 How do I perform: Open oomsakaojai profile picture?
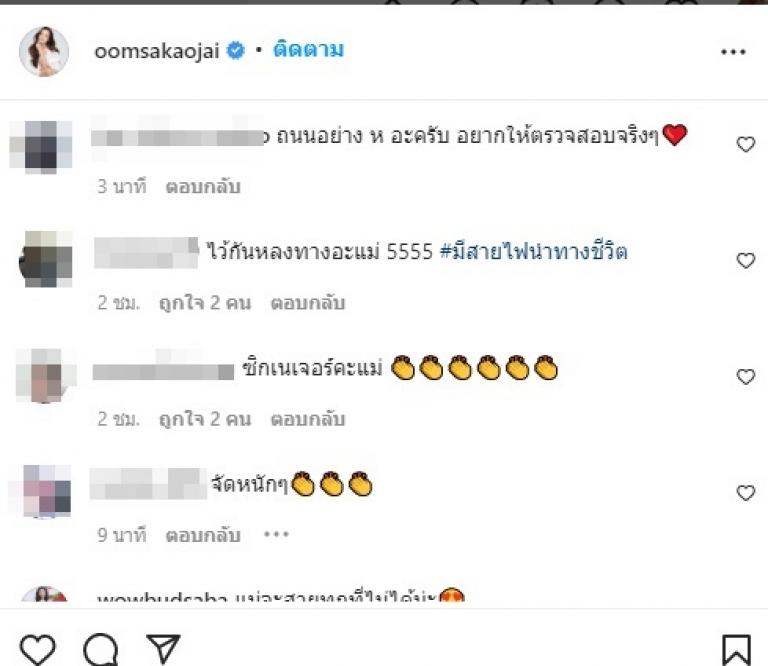[44, 51]
